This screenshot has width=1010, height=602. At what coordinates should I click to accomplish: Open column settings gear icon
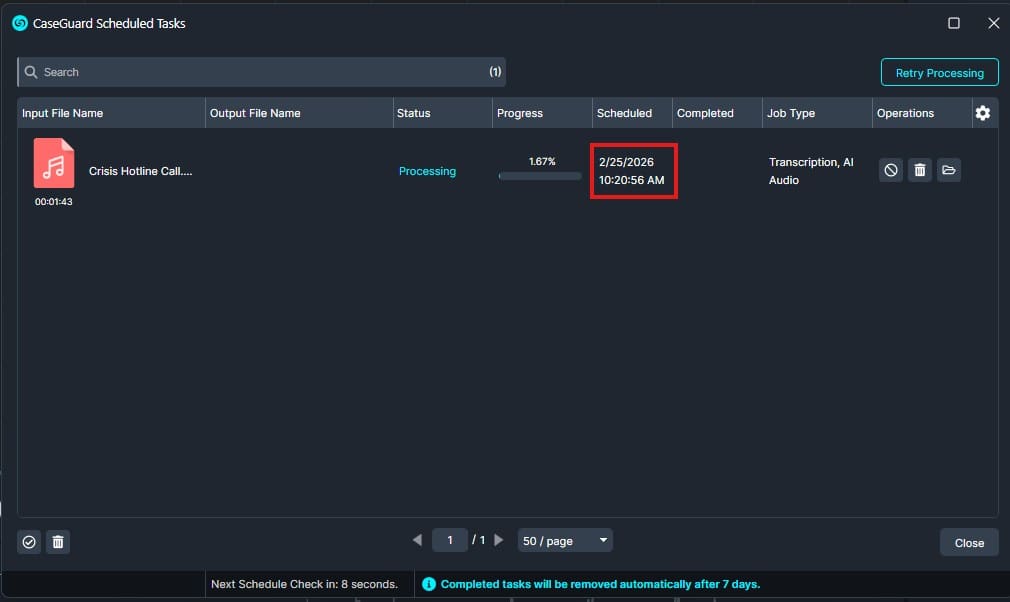point(983,113)
